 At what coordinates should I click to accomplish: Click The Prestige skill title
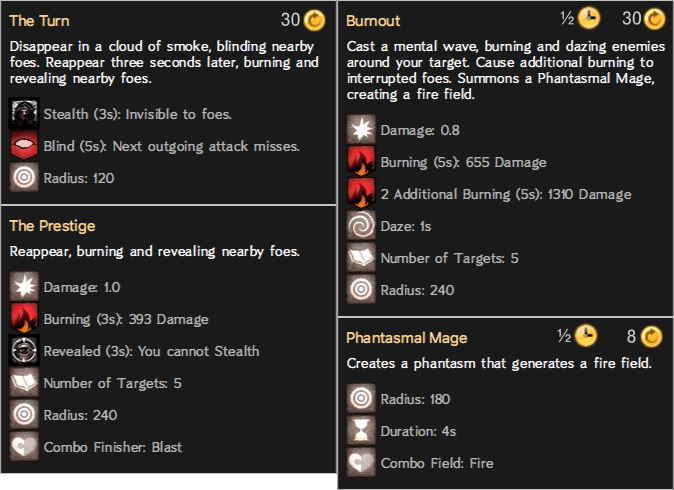[52, 226]
